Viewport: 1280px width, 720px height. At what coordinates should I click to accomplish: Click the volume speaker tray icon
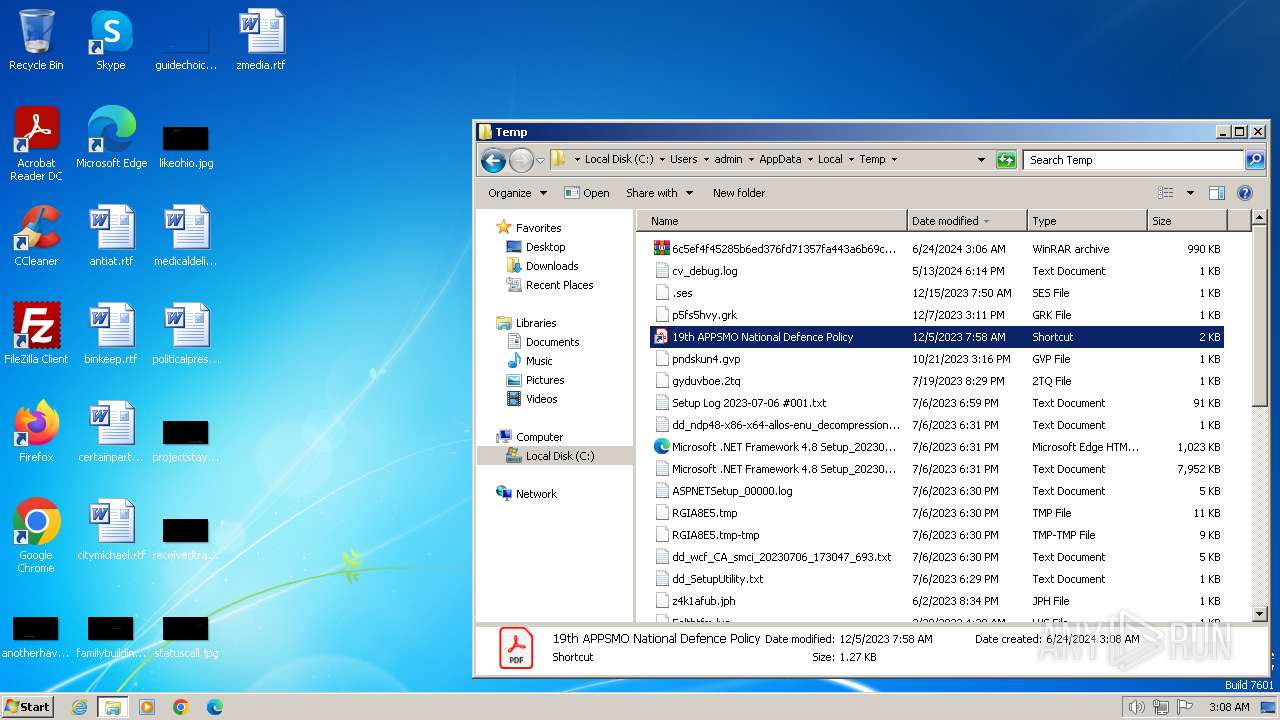[x=1136, y=707]
